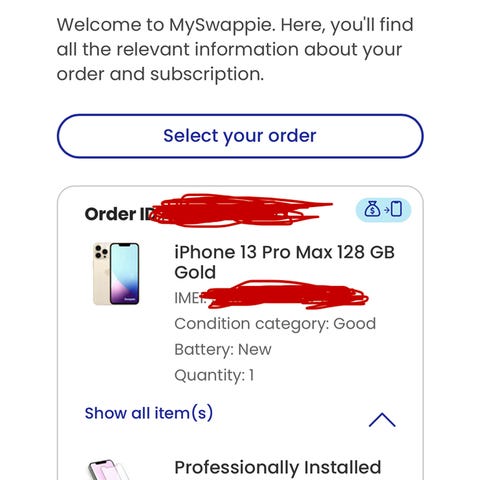
Task: Click the red scribble hiding the Order ID
Action: tap(240, 211)
